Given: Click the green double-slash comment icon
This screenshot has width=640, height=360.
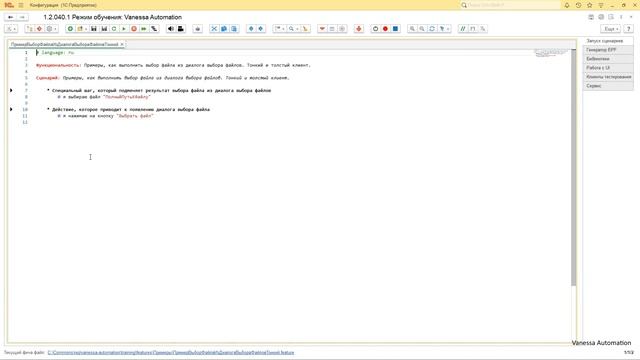Looking at the screenshot, I should click(x=462, y=29).
